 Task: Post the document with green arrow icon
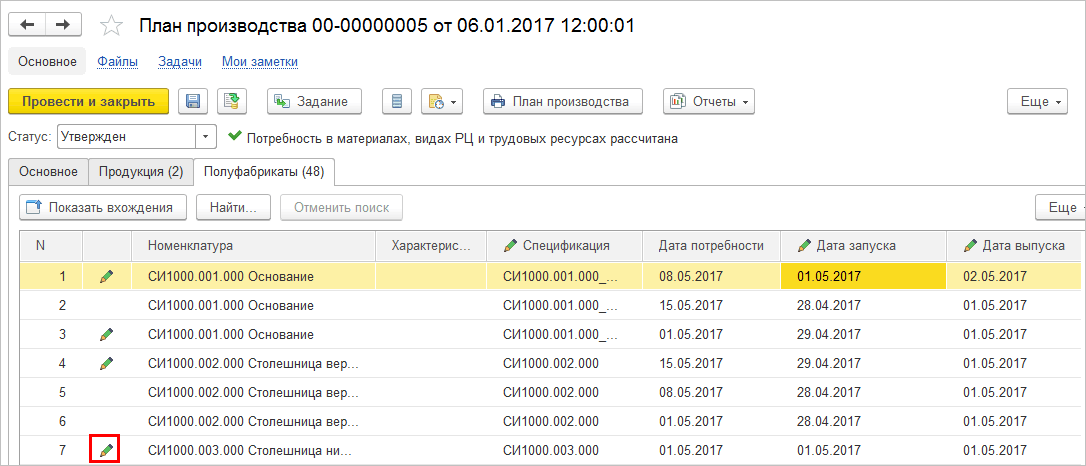tap(232, 101)
